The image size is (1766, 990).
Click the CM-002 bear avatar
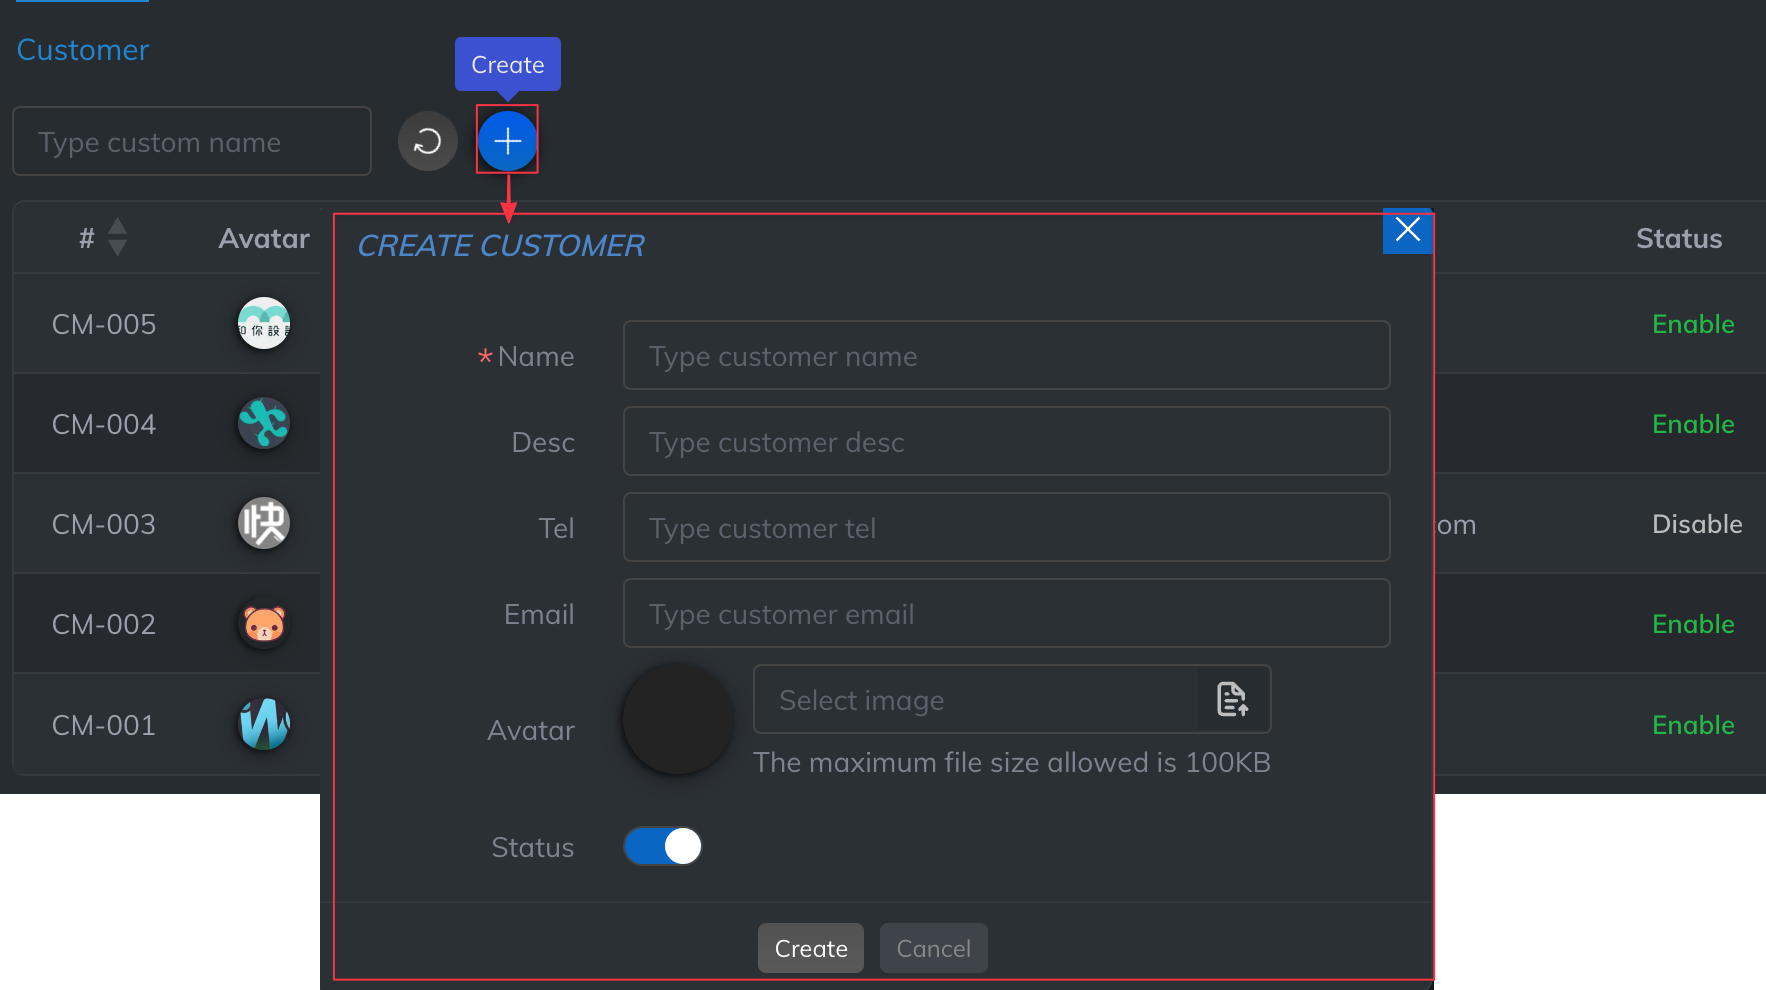tap(264, 624)
